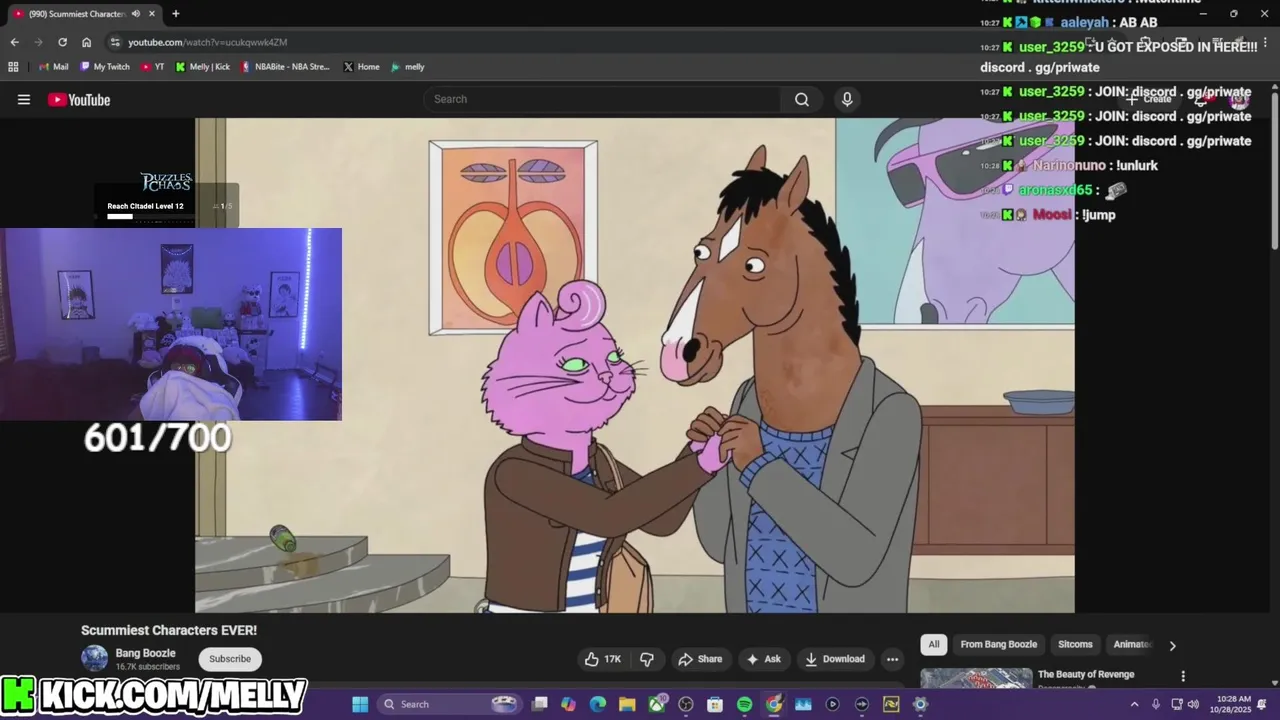The image size is (1280, 720).
Task: Expand more options for Beauty of Revenge video
Action: tap(1183, 676)
